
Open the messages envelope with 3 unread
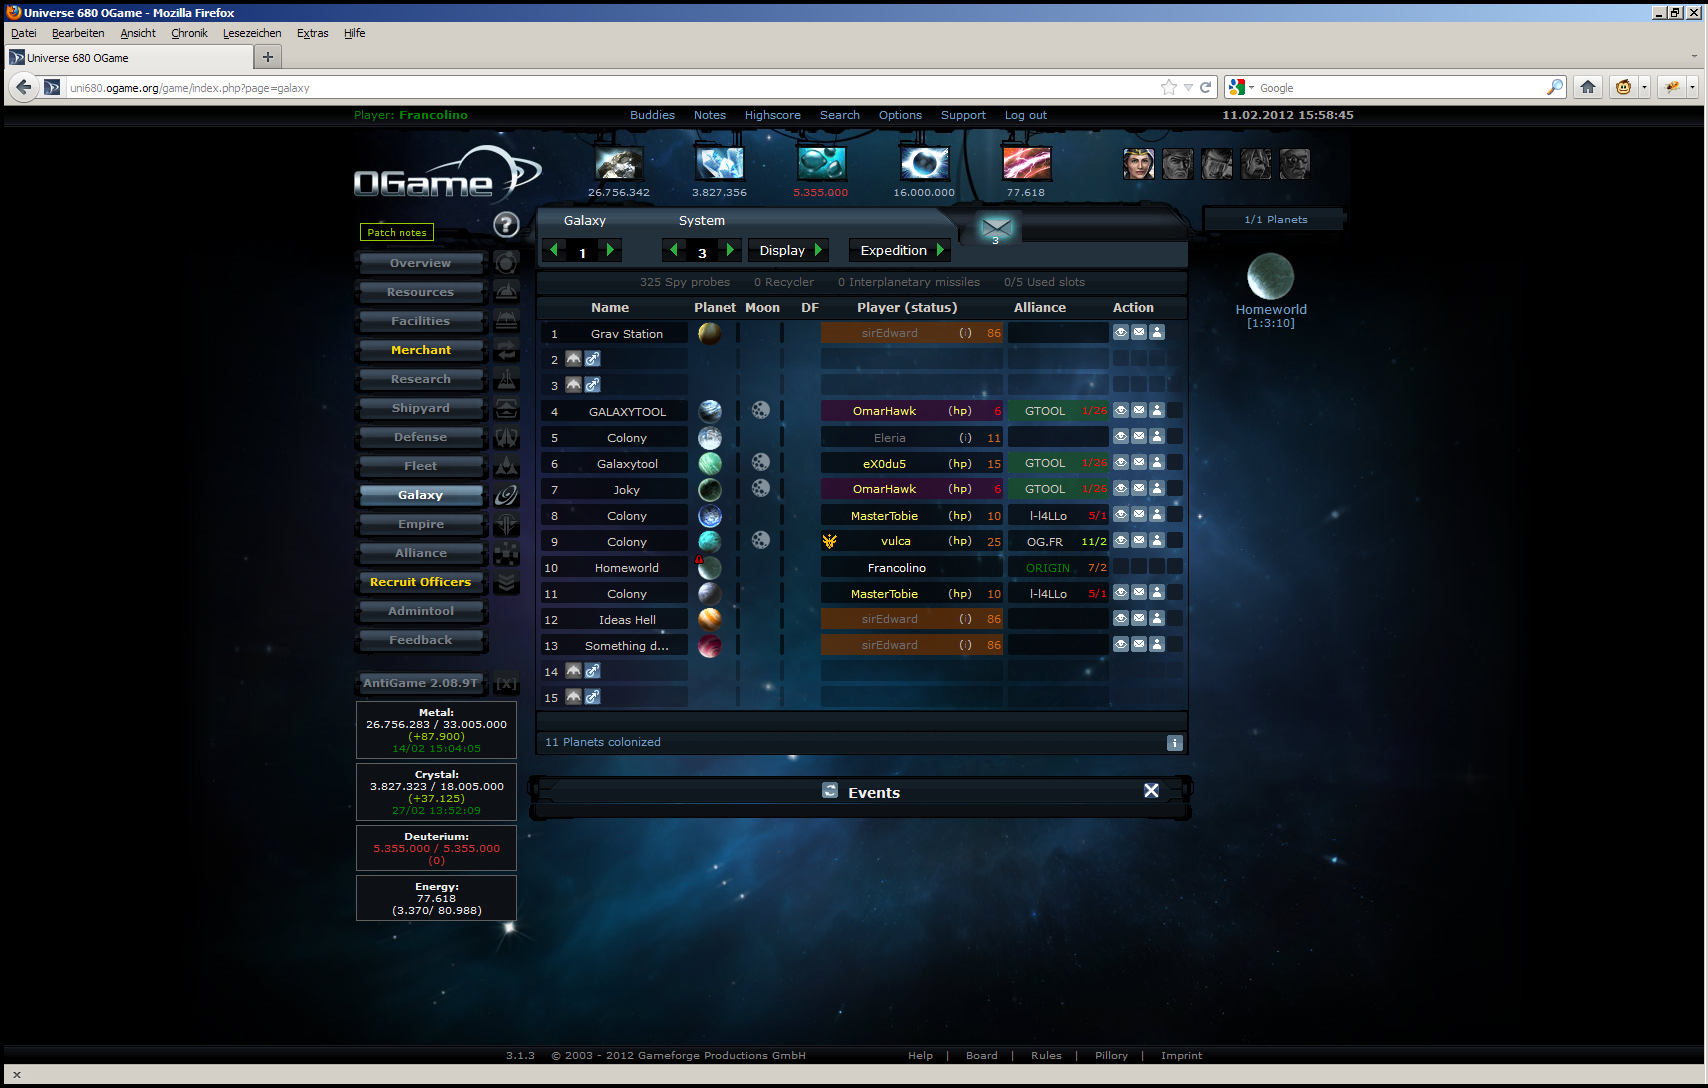point(996,228)
